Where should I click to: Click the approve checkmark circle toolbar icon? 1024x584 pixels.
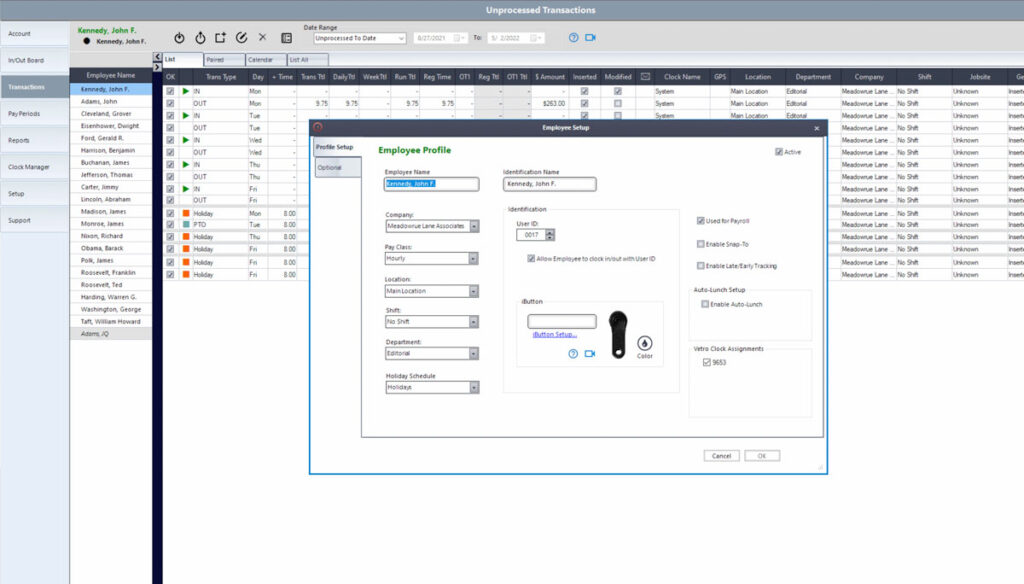241,38
